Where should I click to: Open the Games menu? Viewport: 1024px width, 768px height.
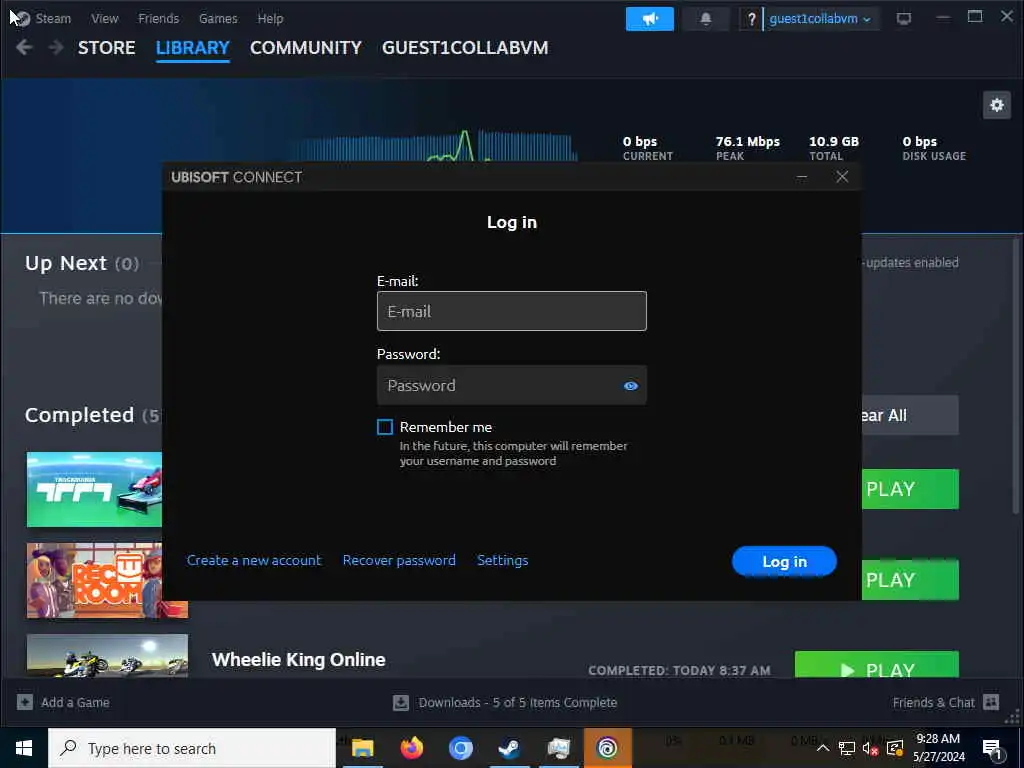[218, 18]
